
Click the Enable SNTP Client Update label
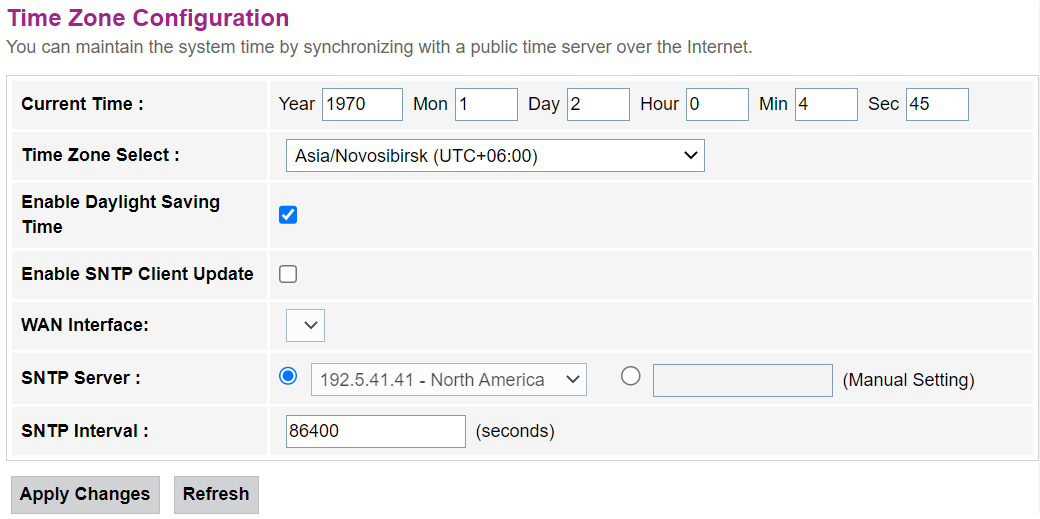click(137, 274)
